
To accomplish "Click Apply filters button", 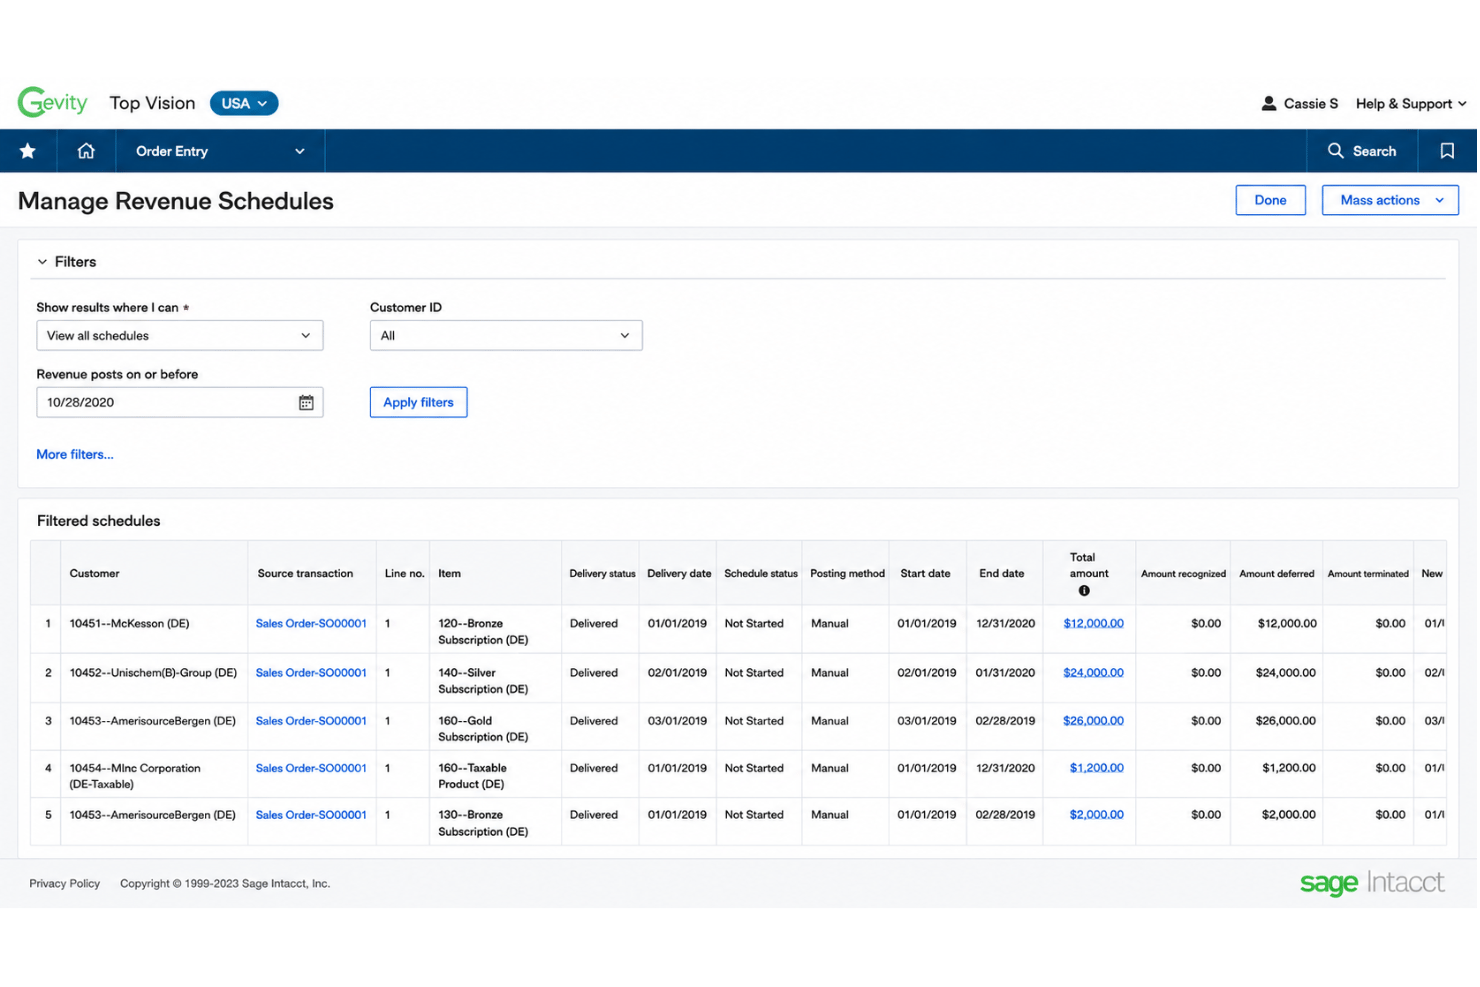I will [419, 403].
